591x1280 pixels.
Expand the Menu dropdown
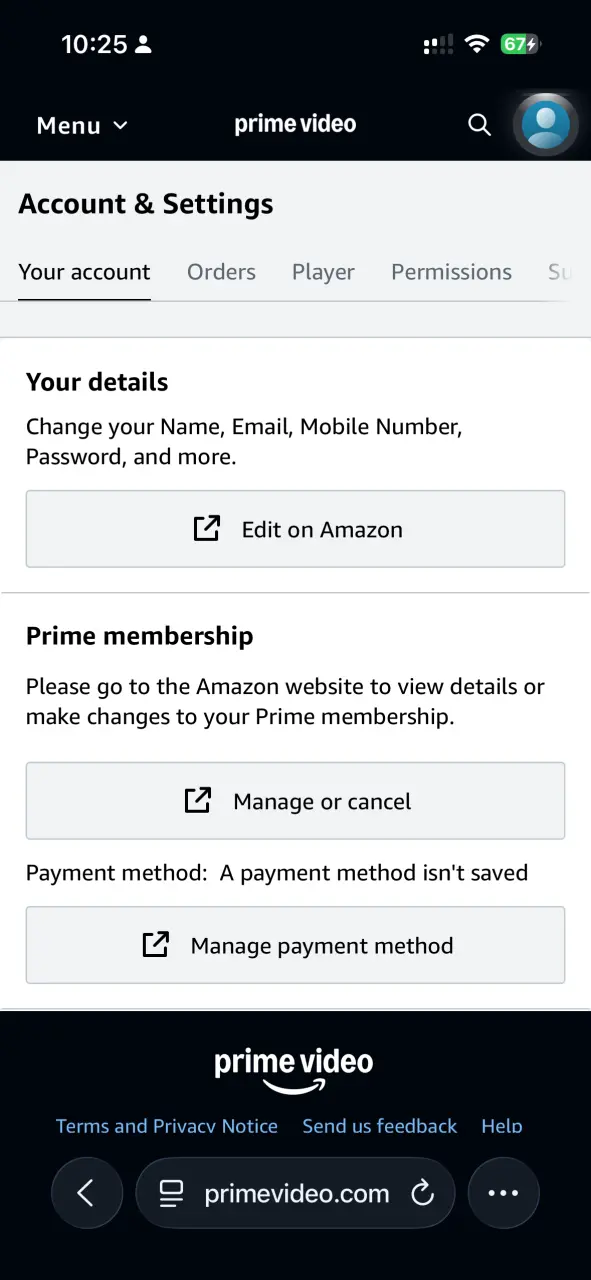click(82, 125)
